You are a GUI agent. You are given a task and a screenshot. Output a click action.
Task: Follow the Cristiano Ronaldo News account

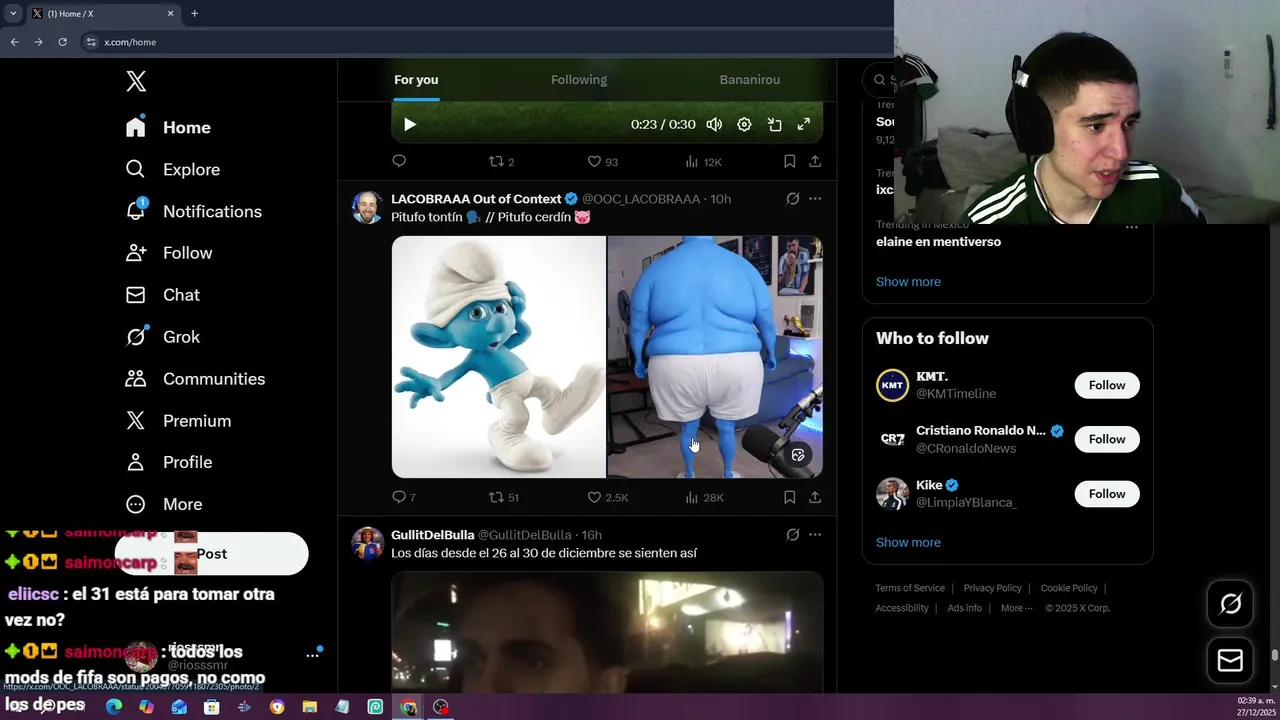(1107, 439)
